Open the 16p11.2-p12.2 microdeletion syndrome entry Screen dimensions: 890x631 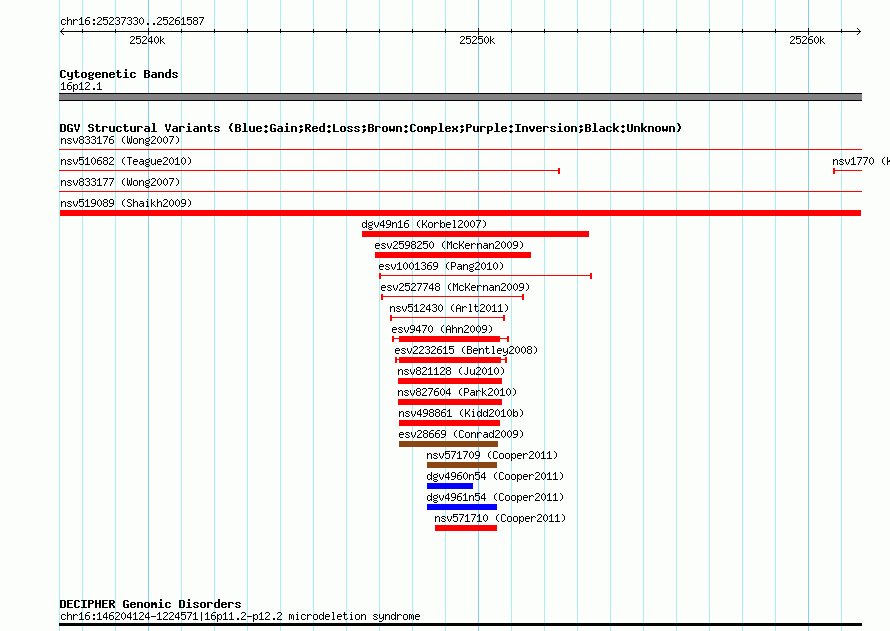pyautogui.click(x=240, y=616)
